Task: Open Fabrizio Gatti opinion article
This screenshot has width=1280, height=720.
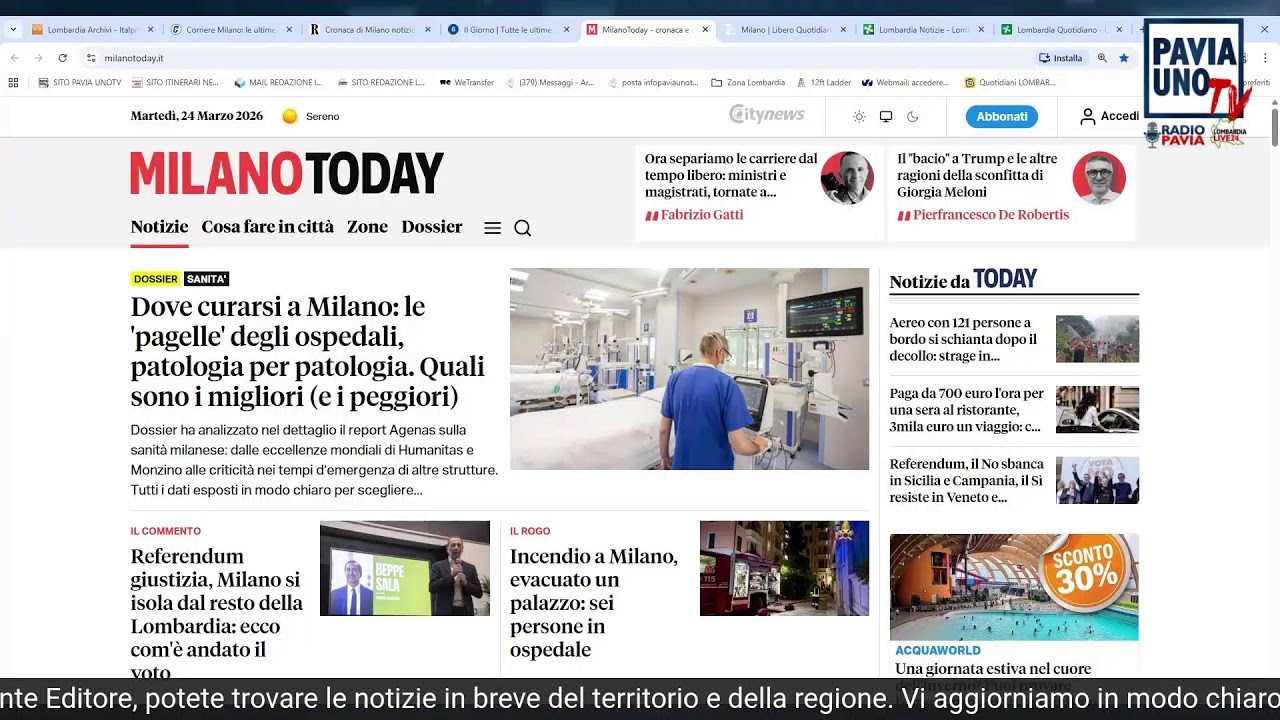Action: (x=731, y=175)
